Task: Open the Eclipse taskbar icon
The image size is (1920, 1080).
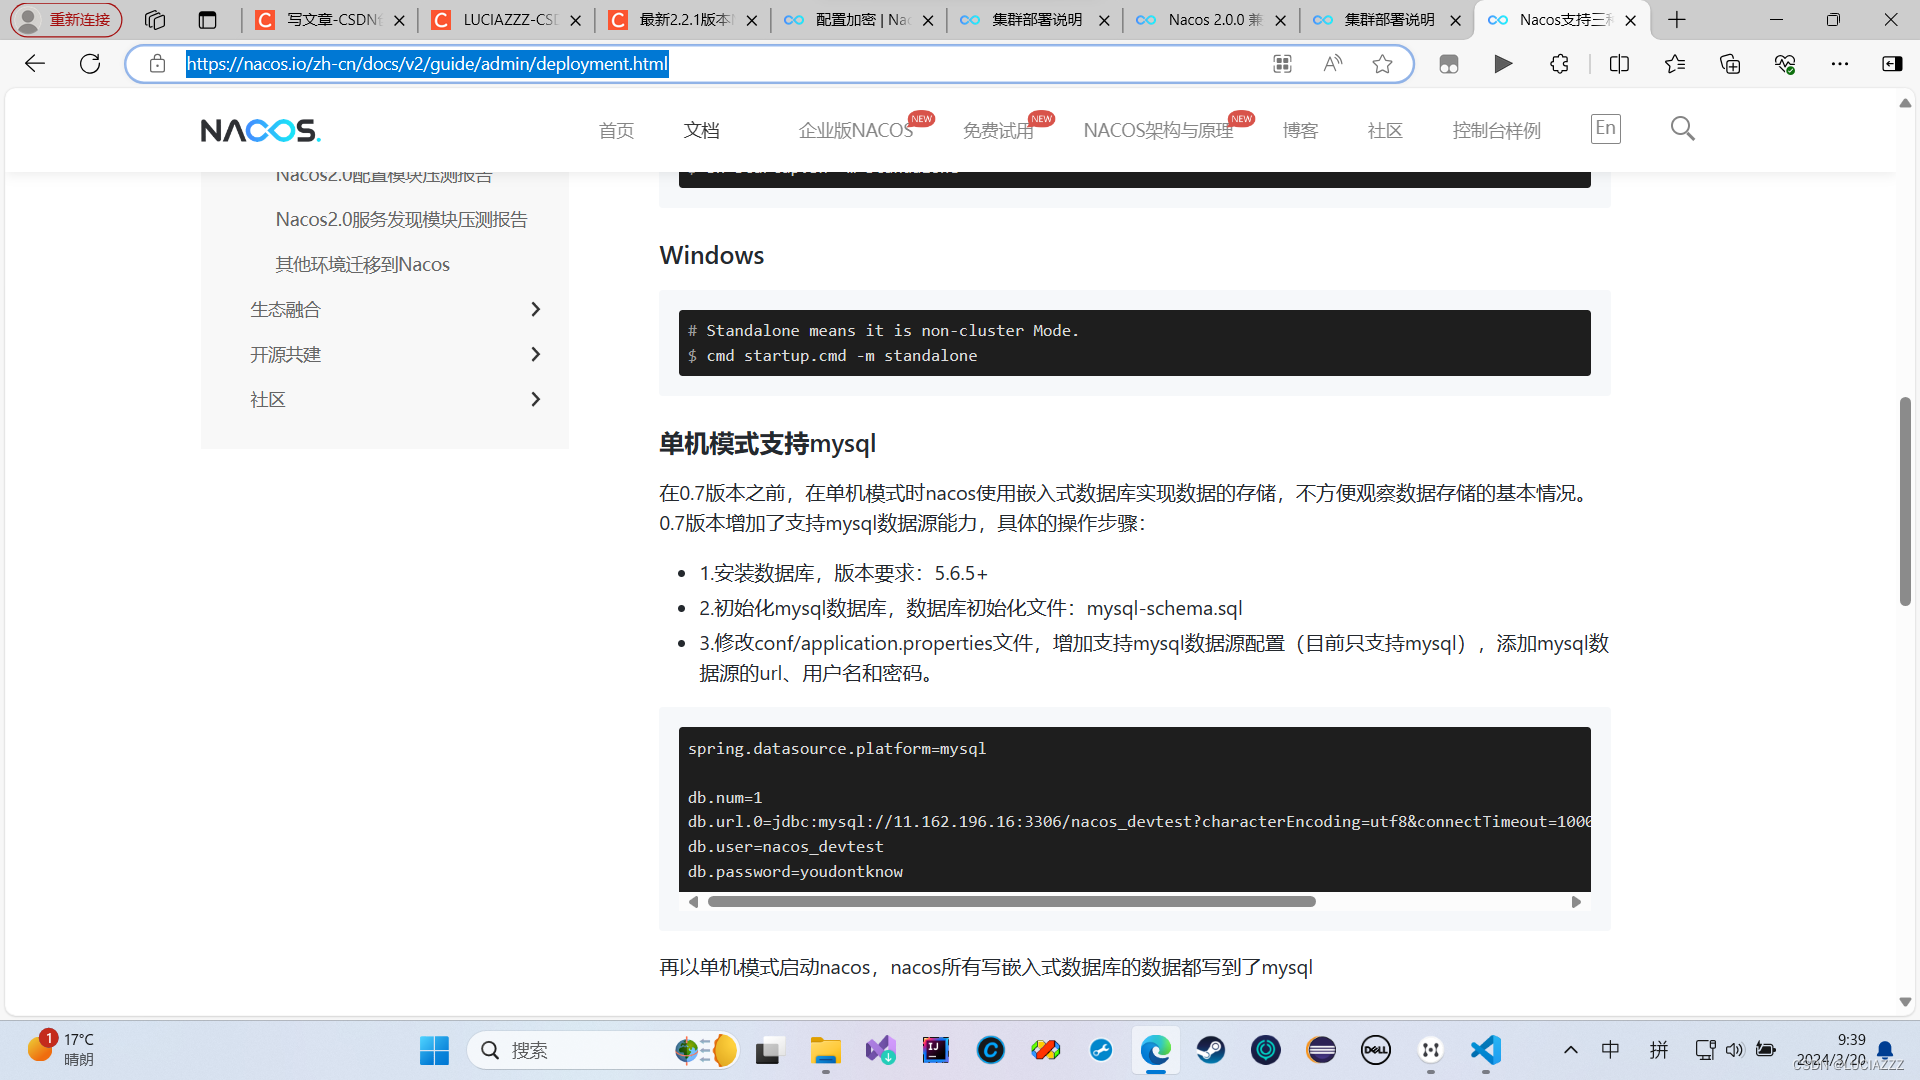Action: click(1321, 1050)
